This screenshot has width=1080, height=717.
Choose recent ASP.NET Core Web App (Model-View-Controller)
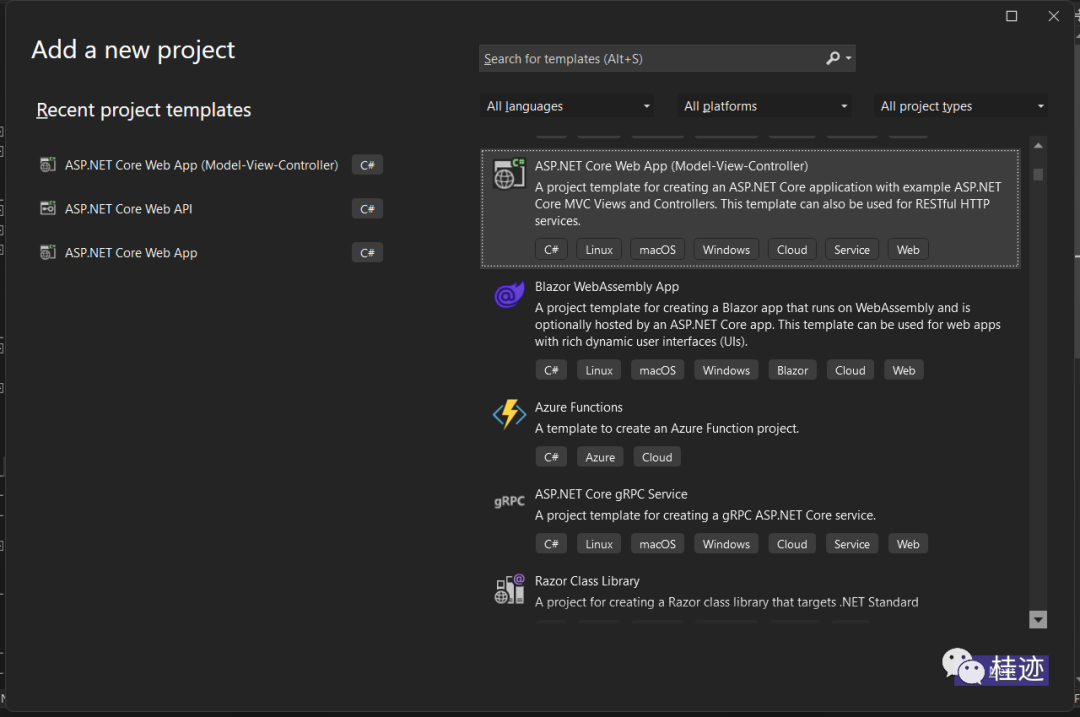(x=201, y=165)
